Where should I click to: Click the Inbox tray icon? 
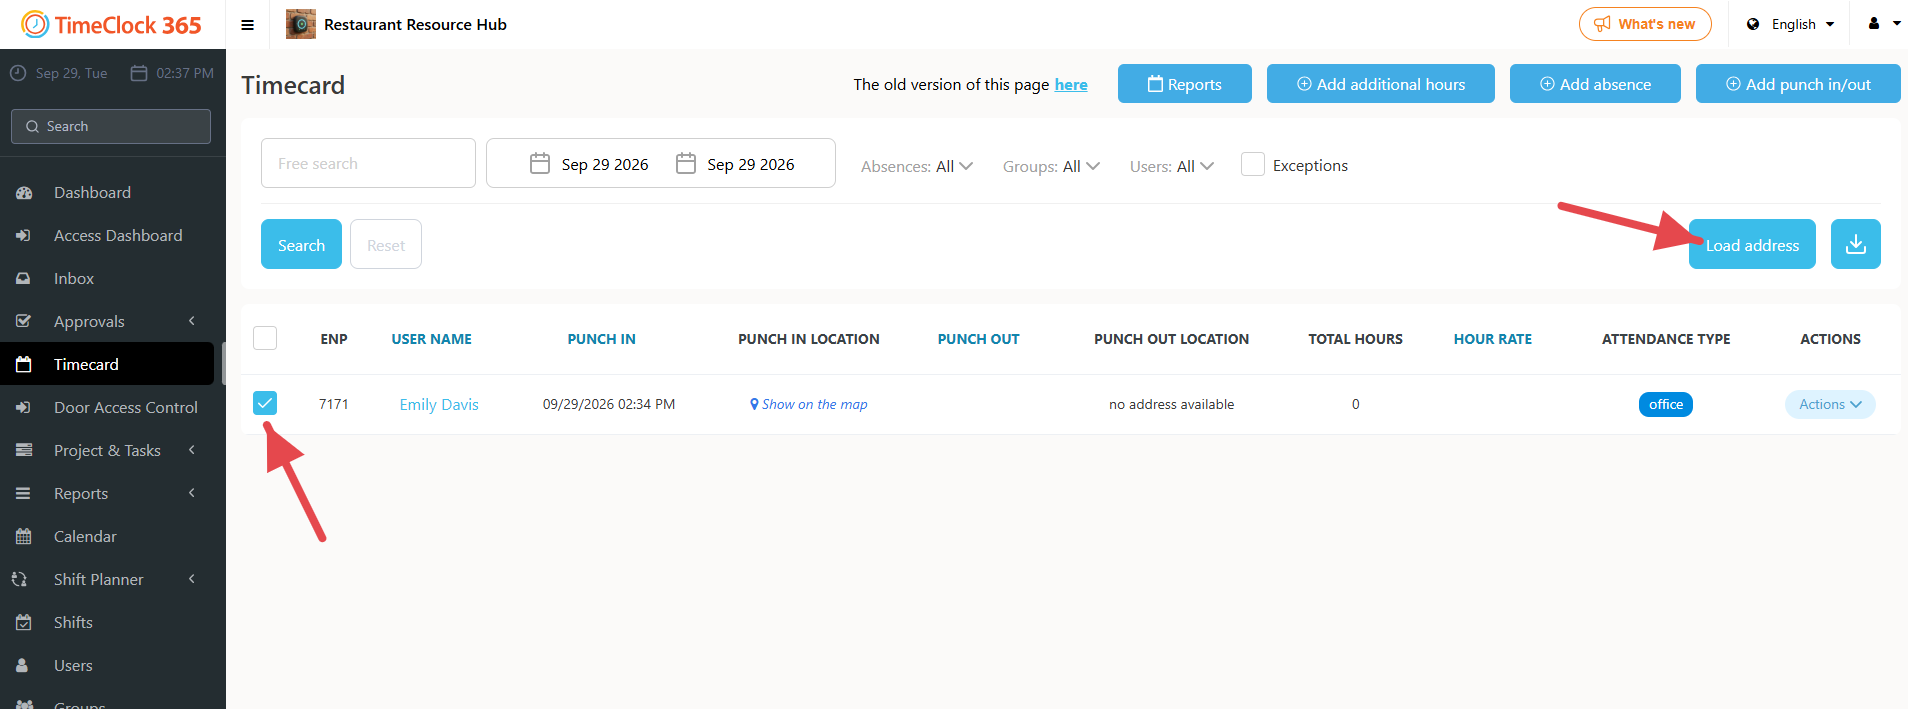click(x=24, y=279)
